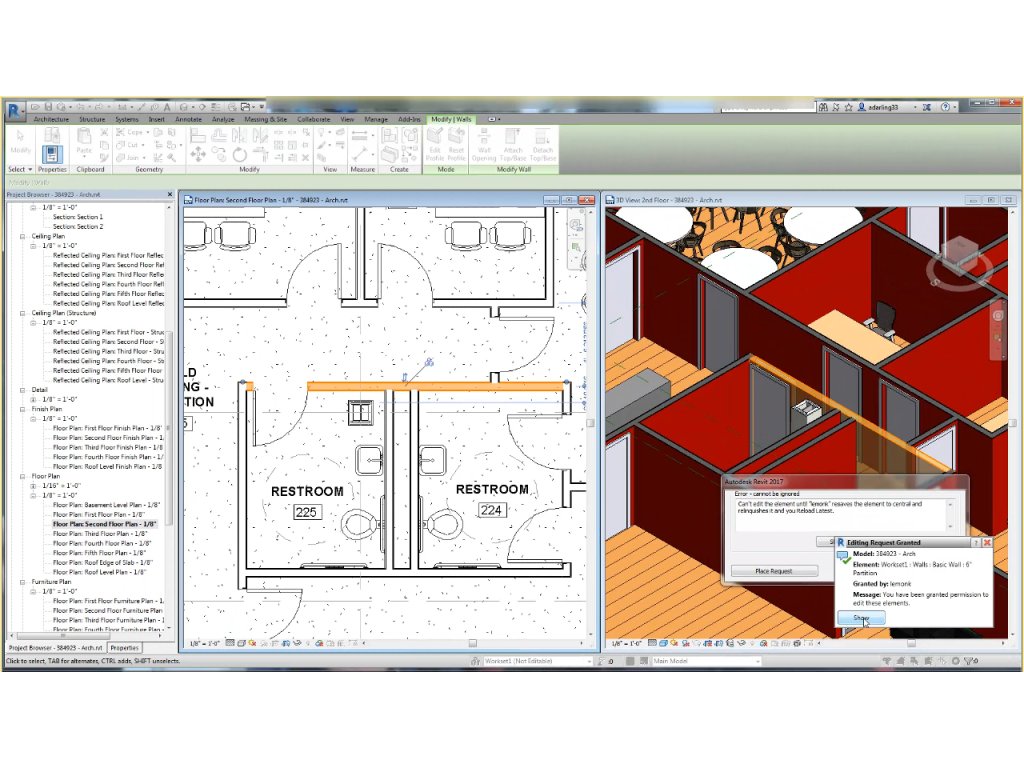This screenshot has height=768, width=1024.
Task: Select the Align tool in Modify panel
Action: click(x=198, y=135)
